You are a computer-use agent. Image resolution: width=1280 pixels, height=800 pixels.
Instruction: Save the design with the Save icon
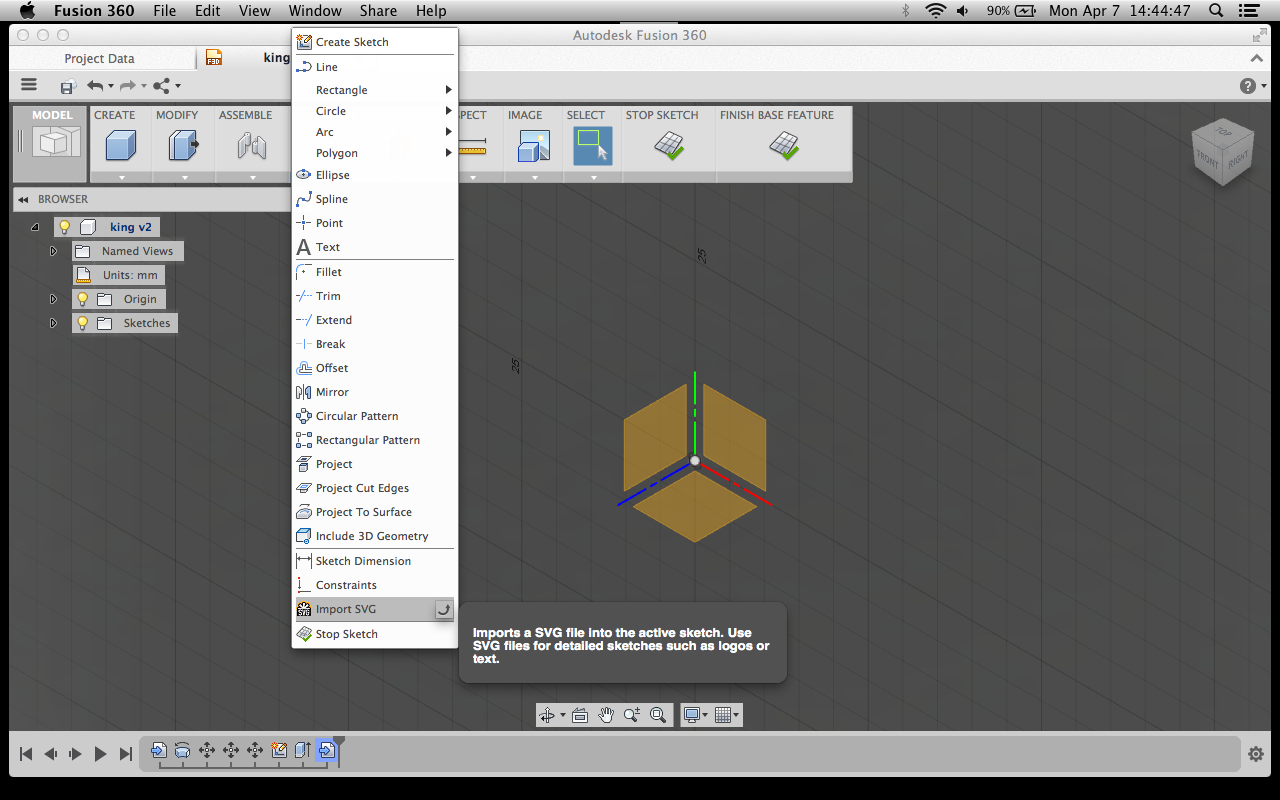(x=68, y=86)
